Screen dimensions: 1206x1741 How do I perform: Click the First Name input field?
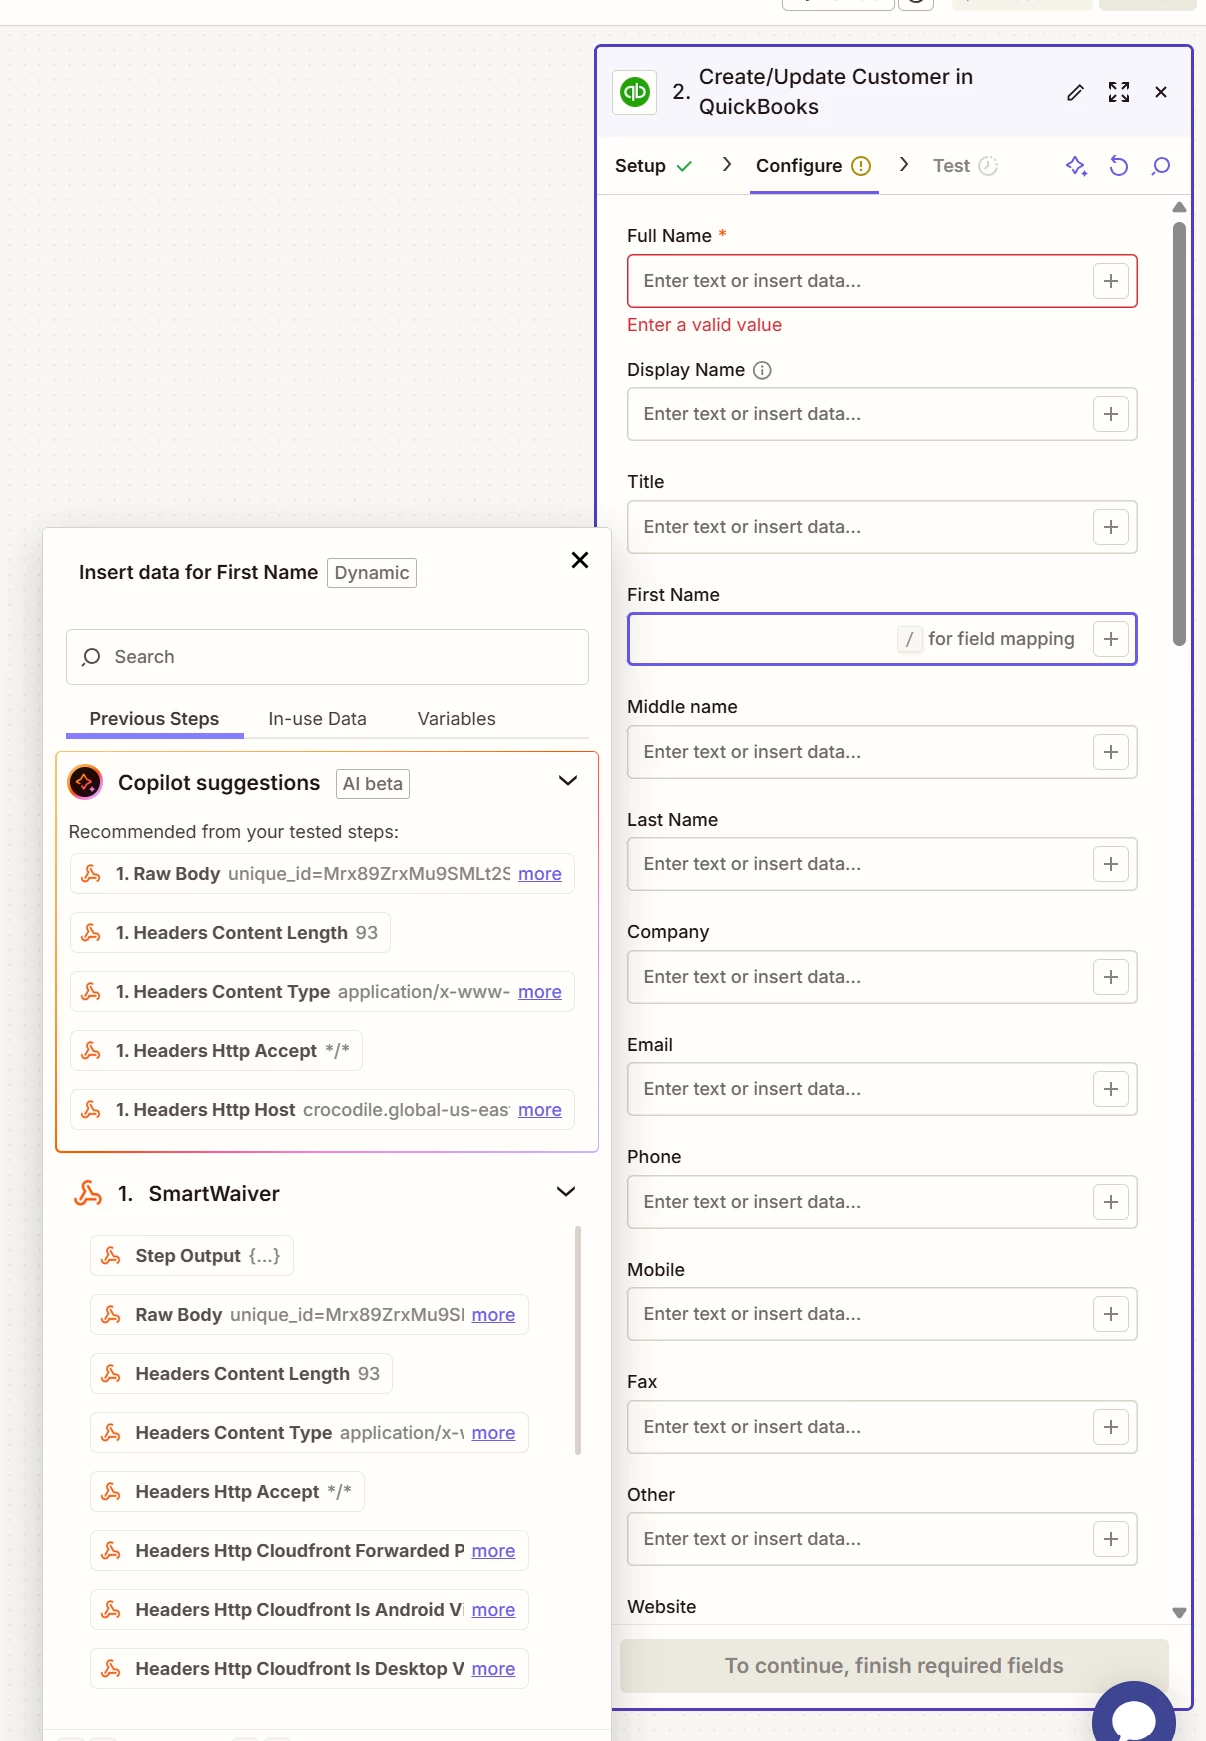point(882,639)
